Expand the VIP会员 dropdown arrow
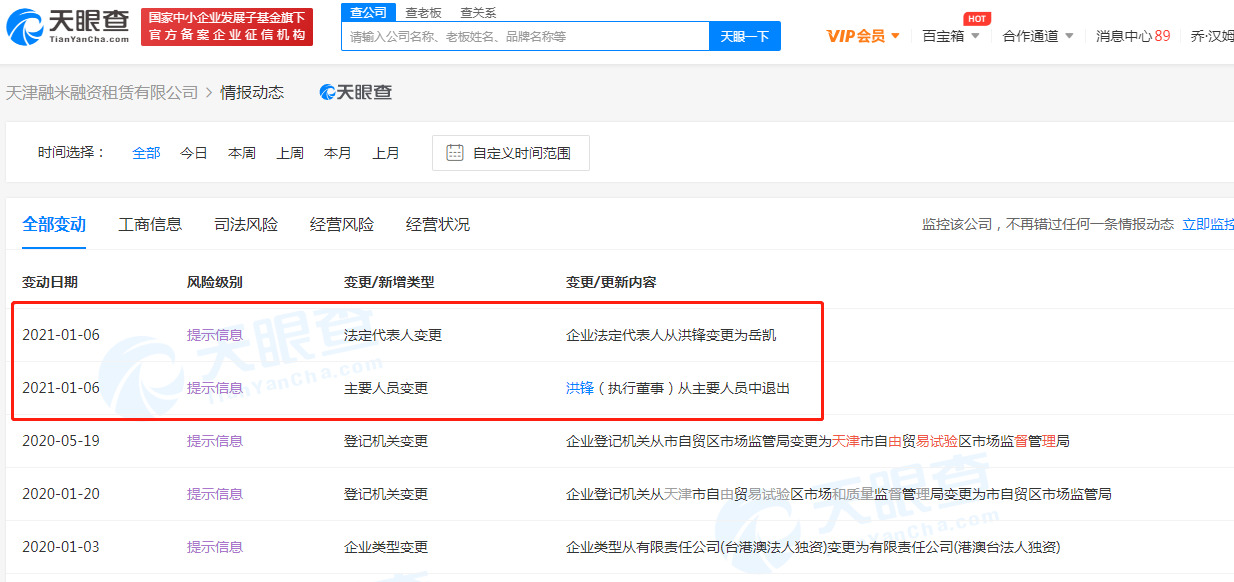The height and width of the screenshot is (582, 1234). click(895, 36)
